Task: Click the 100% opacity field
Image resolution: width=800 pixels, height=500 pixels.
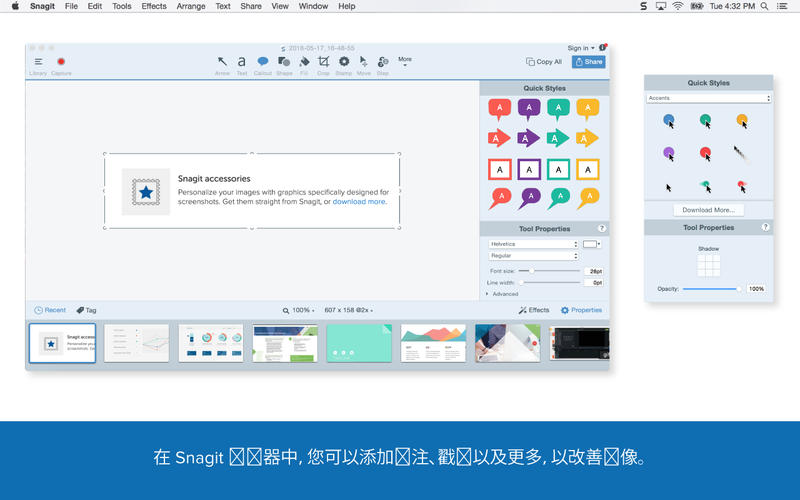Action: (x=756, y=289)
